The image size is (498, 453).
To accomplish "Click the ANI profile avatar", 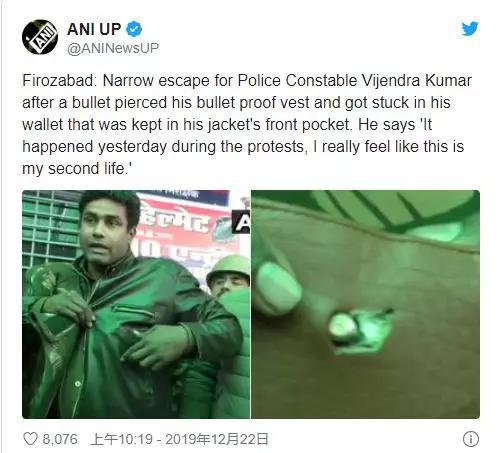I will [40, 37].
